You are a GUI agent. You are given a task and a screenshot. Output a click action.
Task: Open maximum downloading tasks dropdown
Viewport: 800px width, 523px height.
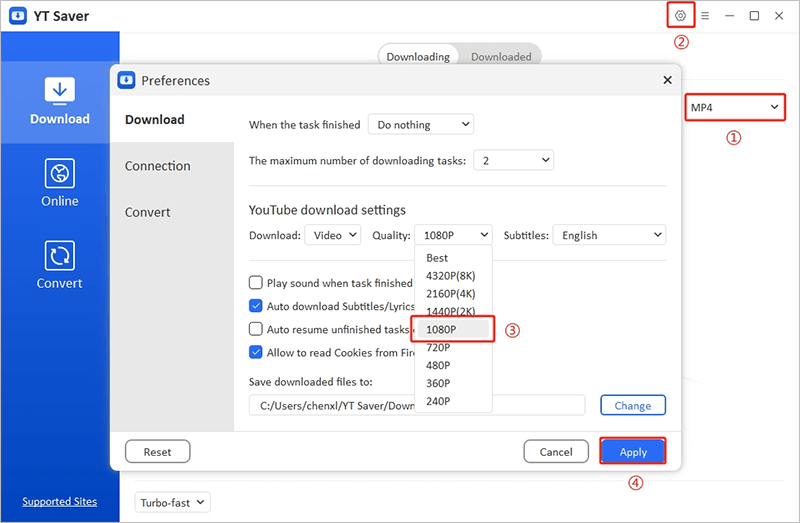[513, 160]
